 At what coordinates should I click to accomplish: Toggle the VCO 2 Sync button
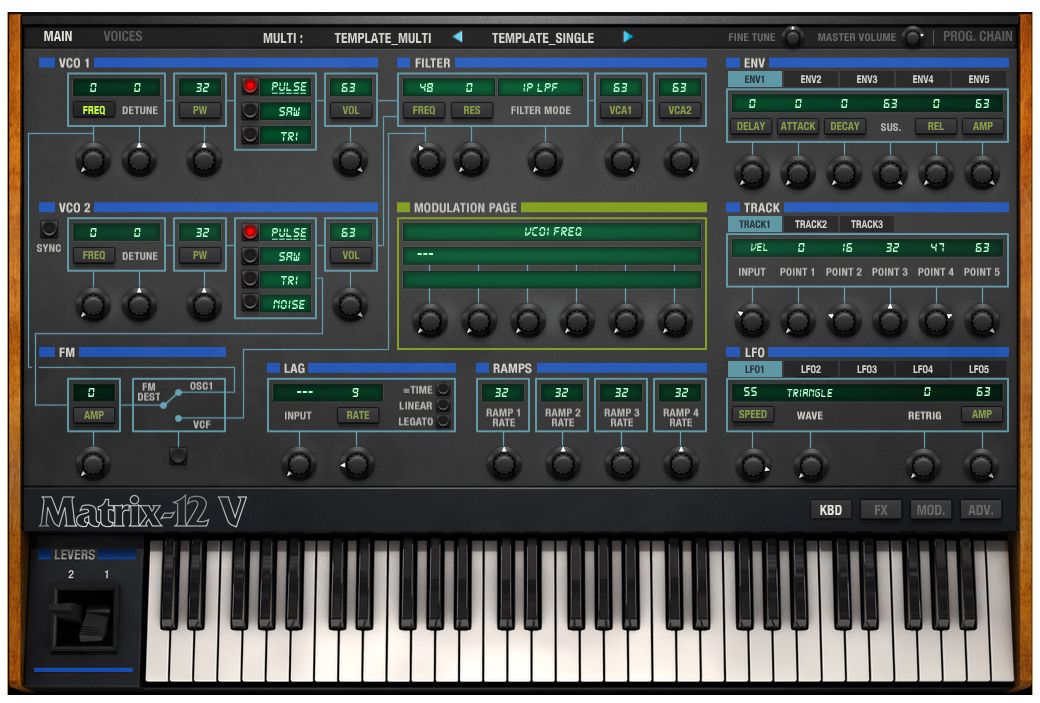point(48,229)
